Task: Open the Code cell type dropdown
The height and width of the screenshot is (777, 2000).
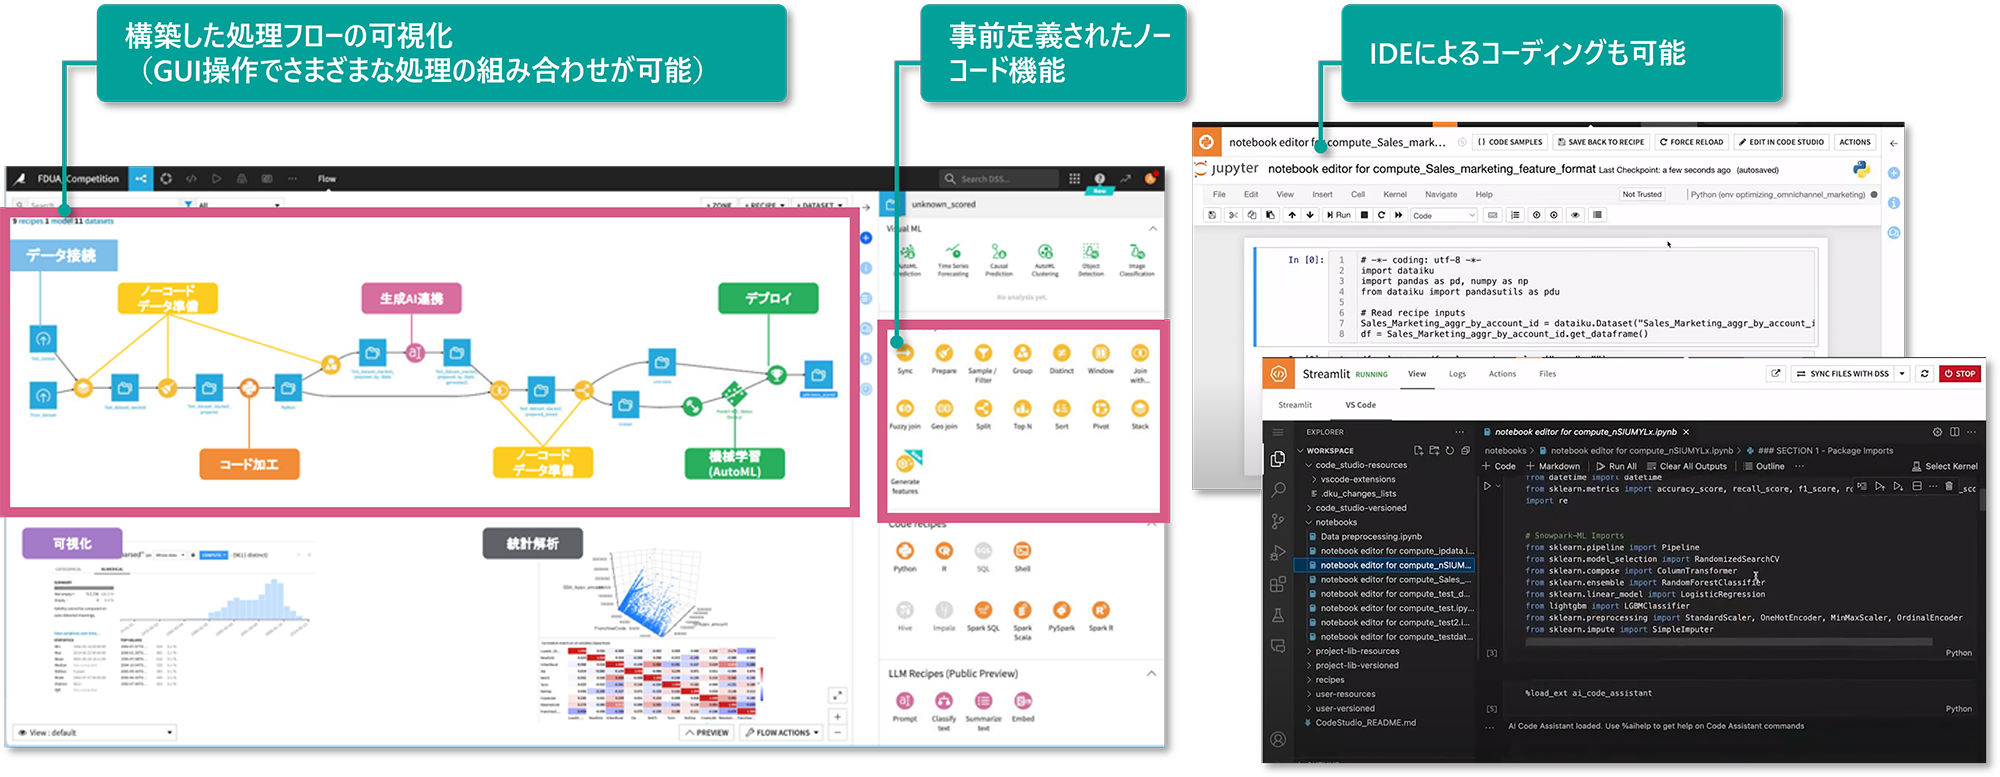Action: pos(1443,215)
